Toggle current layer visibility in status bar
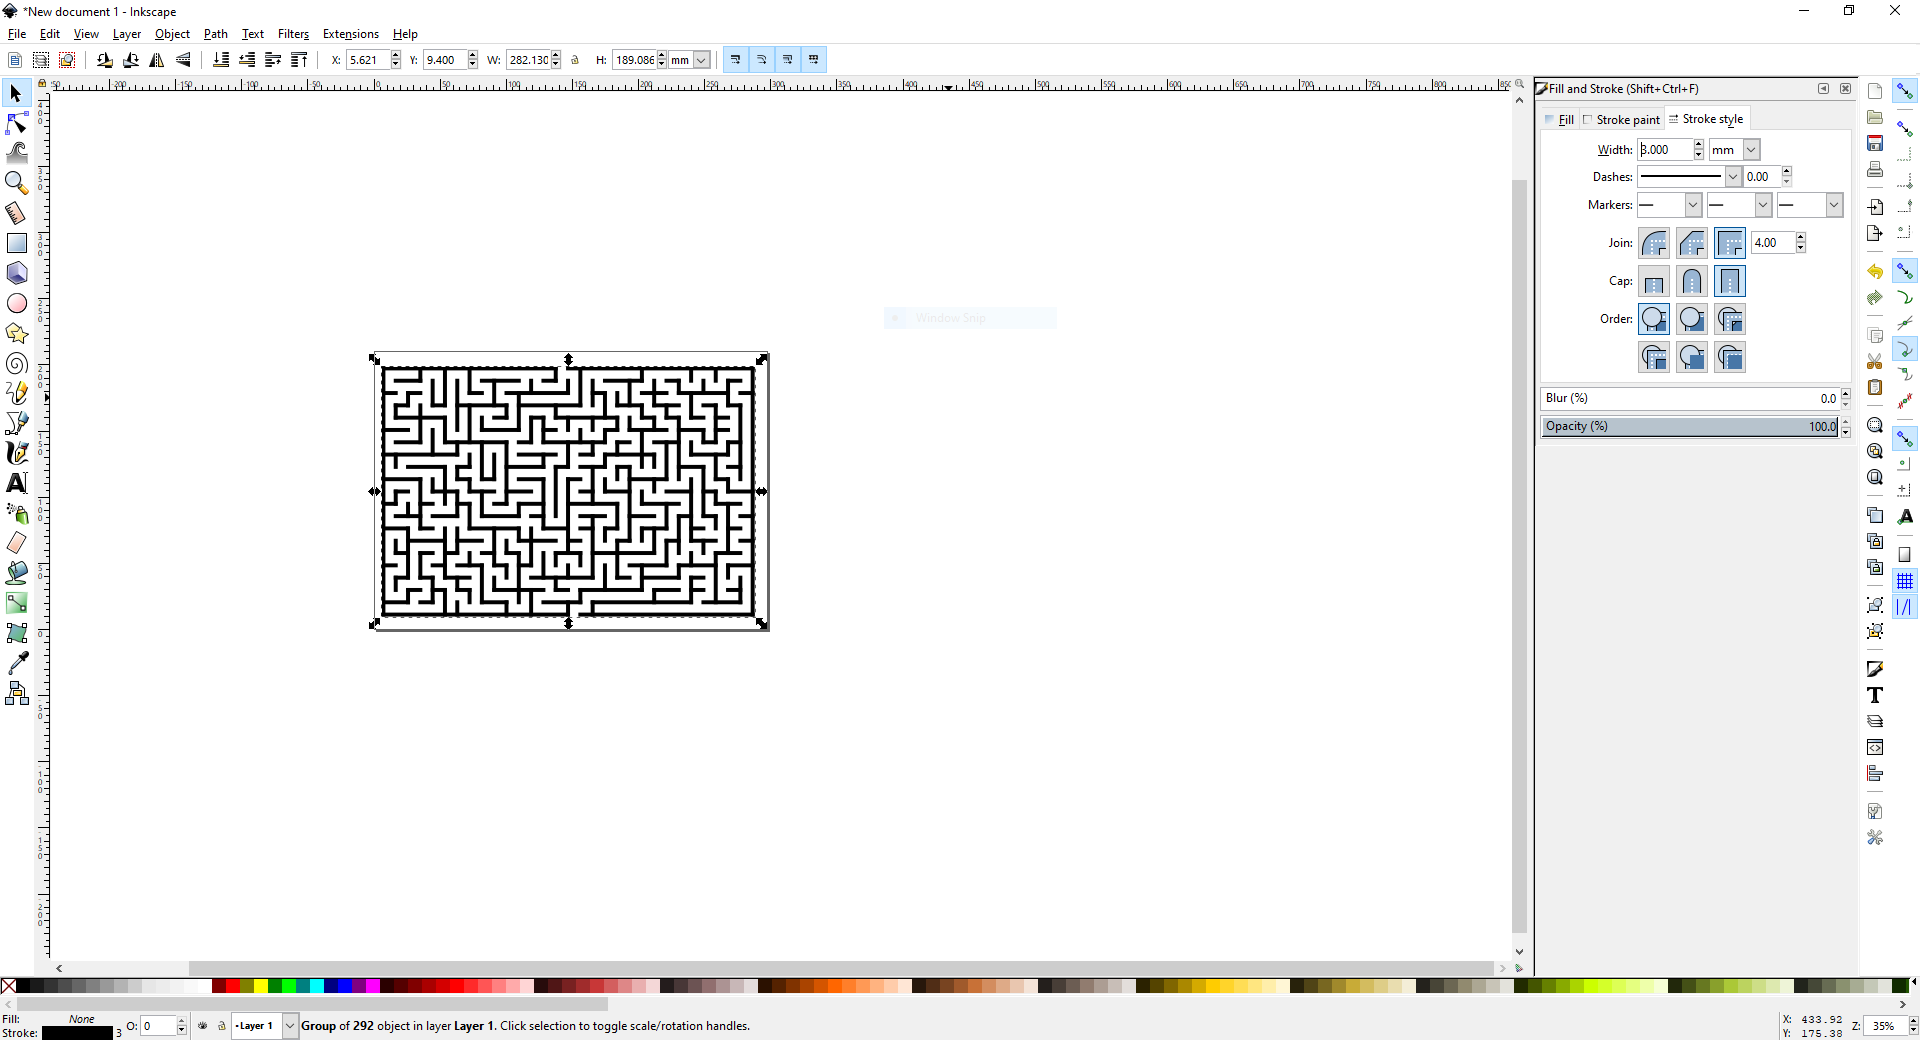Viewport: 1920px width, 1040px height. (x=202, y=1026)
